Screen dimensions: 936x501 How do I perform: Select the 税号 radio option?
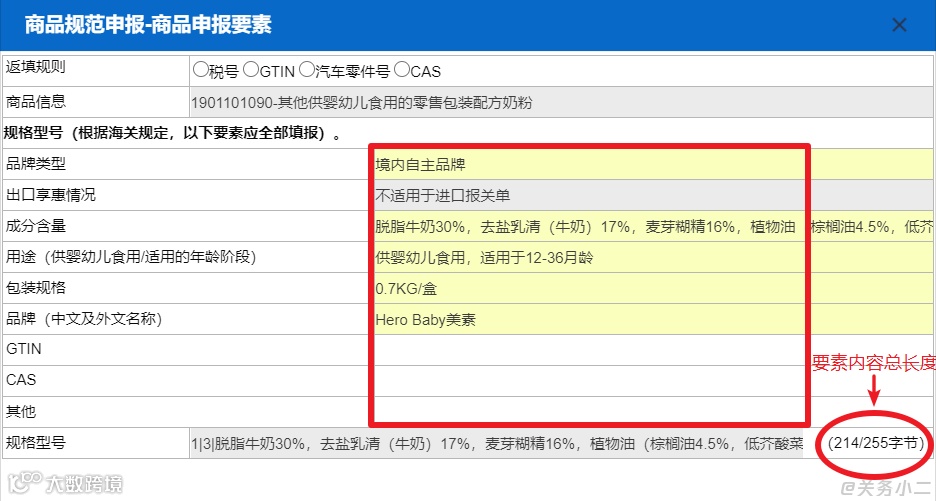(201, 70)
